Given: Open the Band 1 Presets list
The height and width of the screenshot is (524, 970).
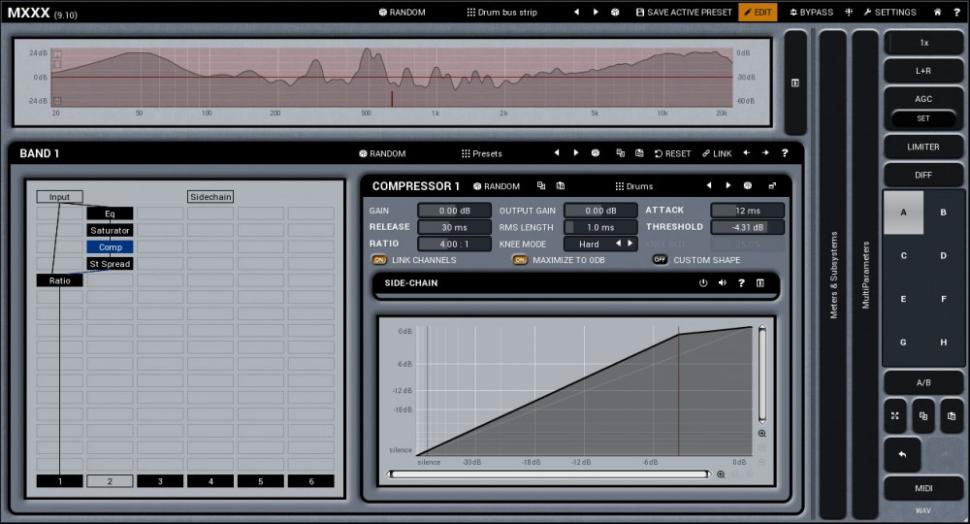Looking at the screenshot, I should point(481,154).
